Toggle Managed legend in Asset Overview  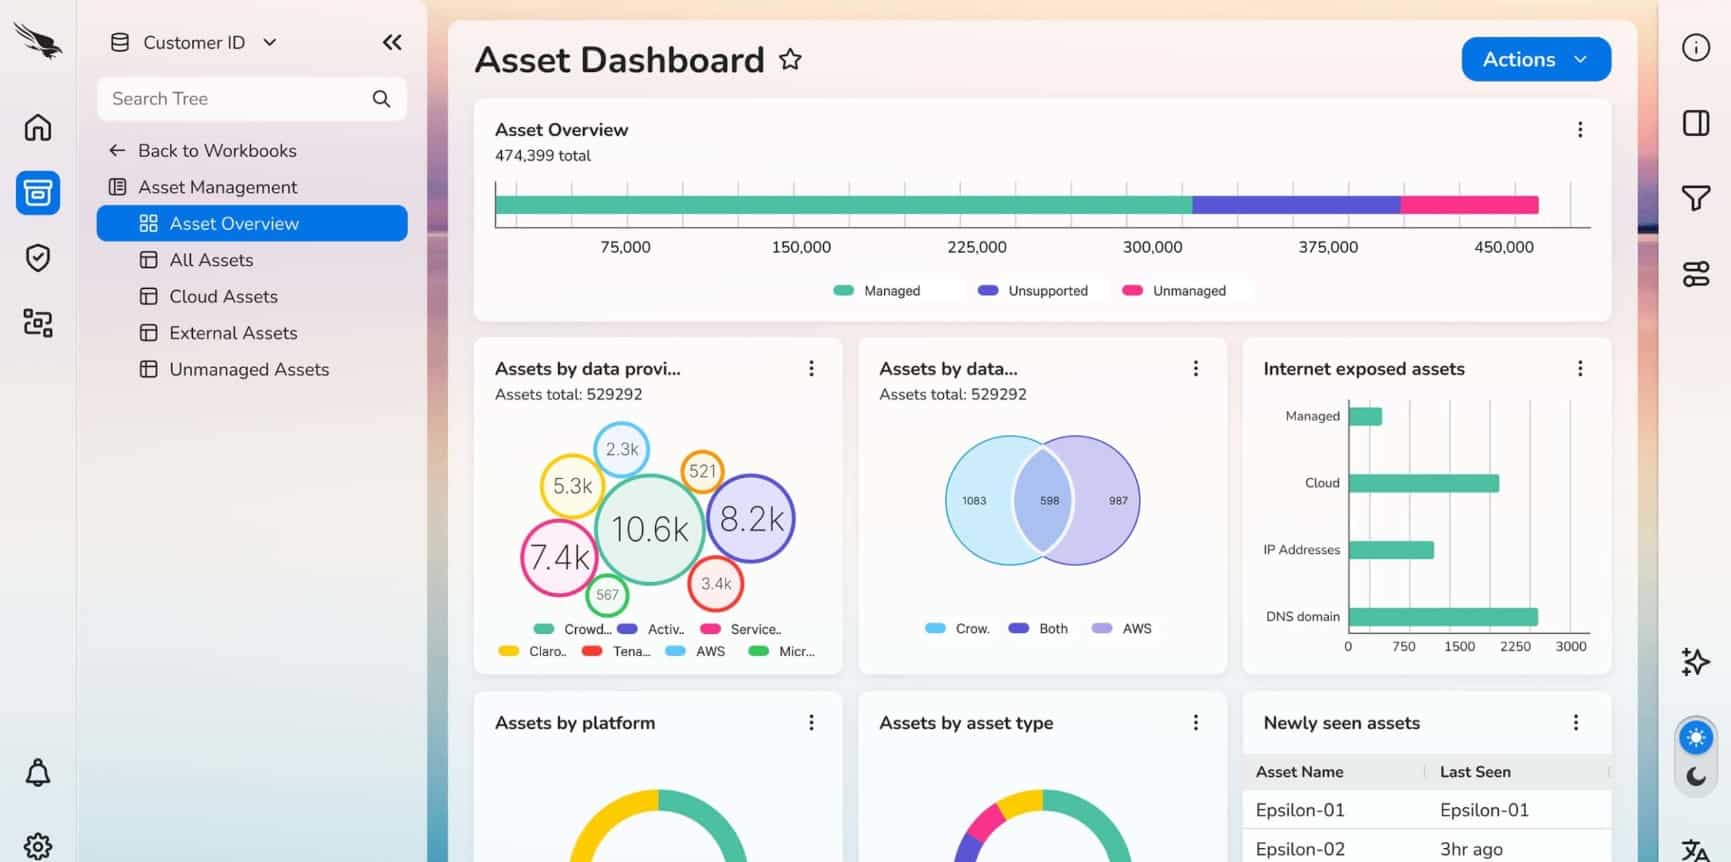click(x=877, y=291)
